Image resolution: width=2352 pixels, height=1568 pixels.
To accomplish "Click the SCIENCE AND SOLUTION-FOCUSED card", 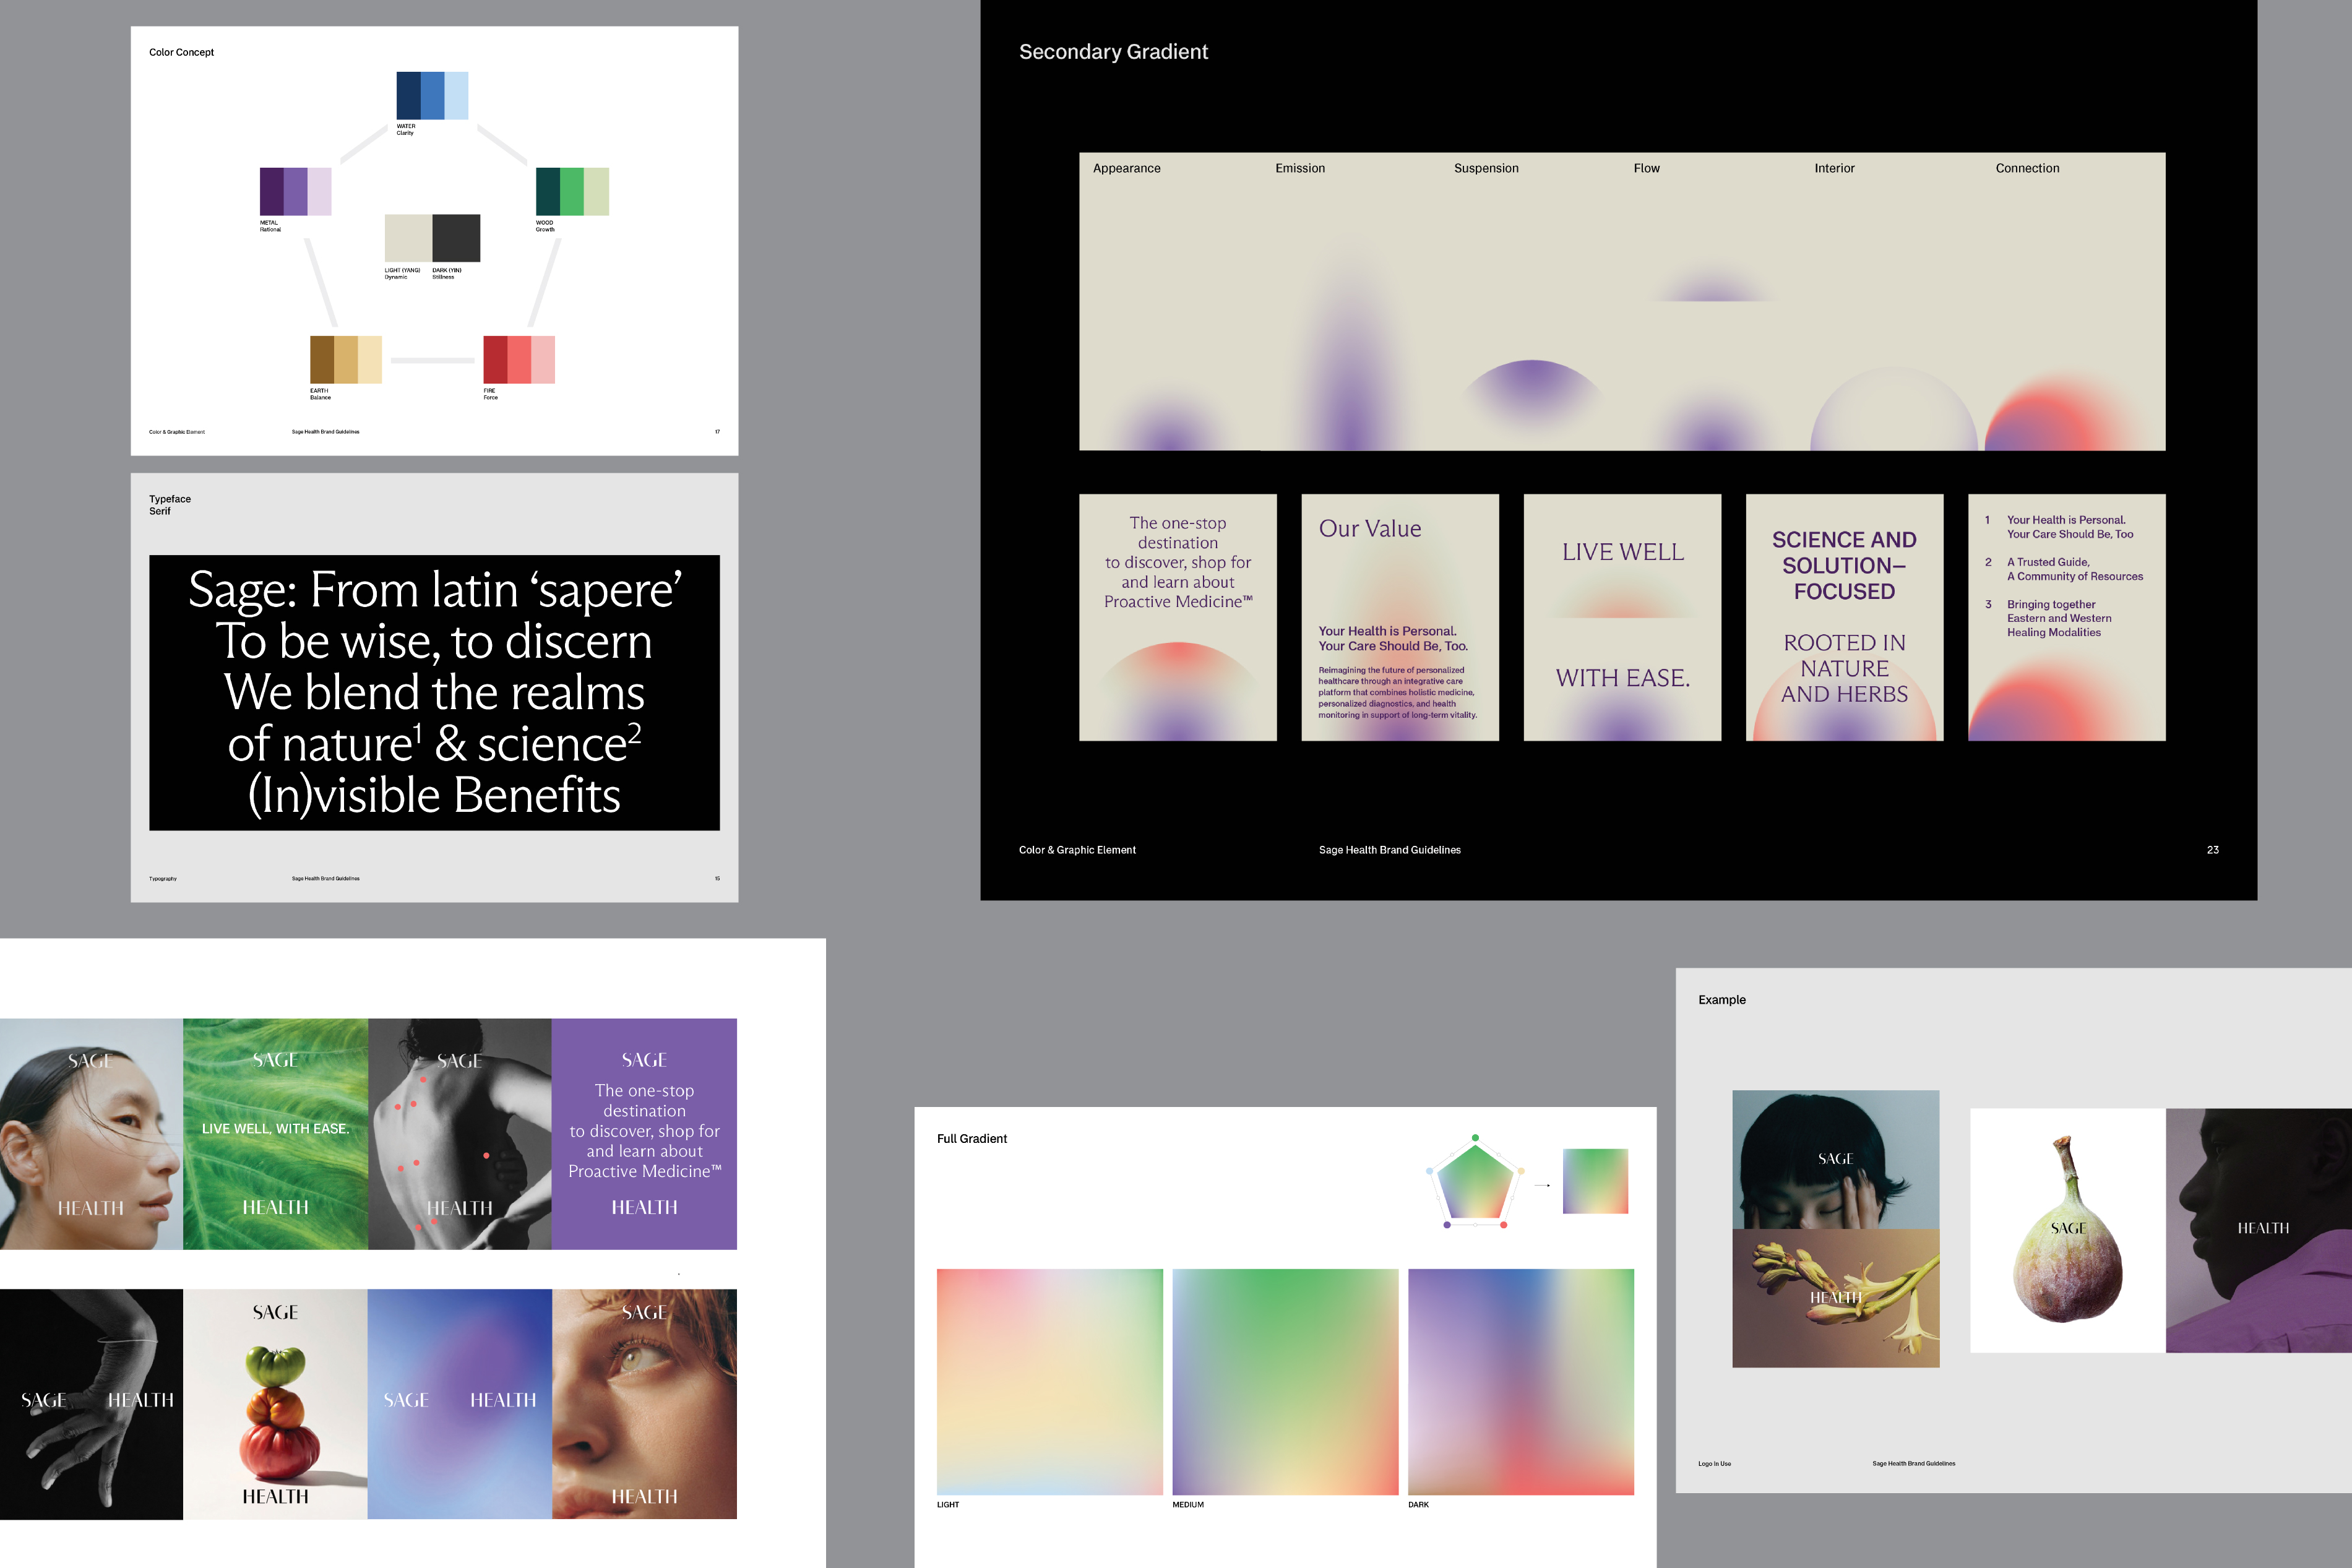I will tap(1844, 617).
